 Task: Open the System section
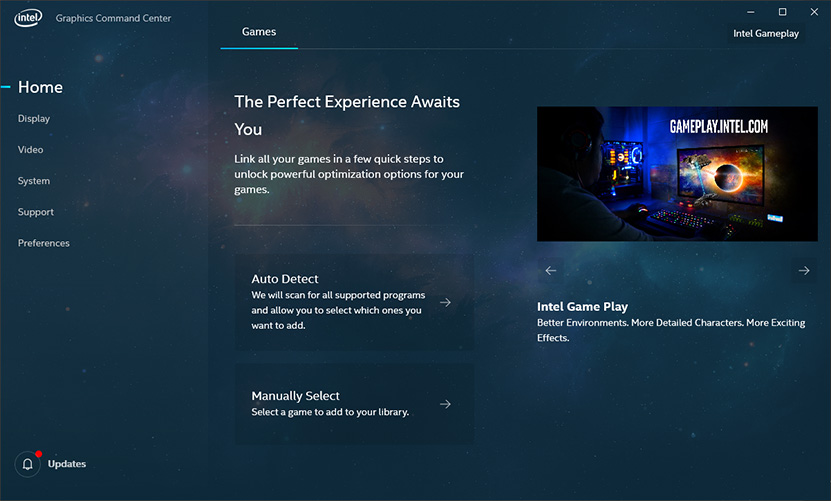pyautogui.click(x=33, y=181)
